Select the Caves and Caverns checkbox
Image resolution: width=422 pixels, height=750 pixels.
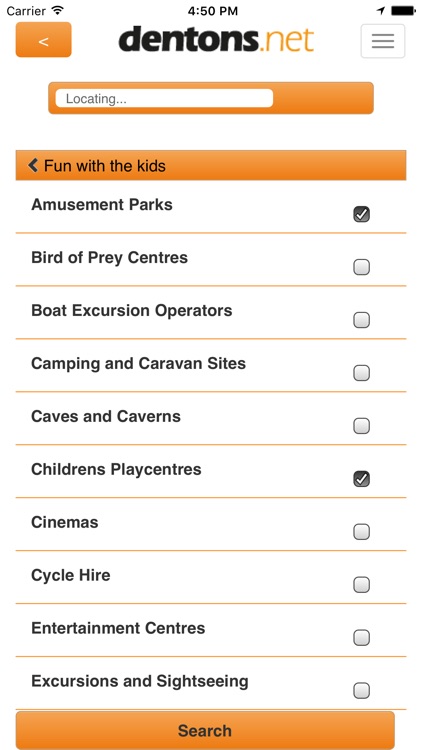361,426
